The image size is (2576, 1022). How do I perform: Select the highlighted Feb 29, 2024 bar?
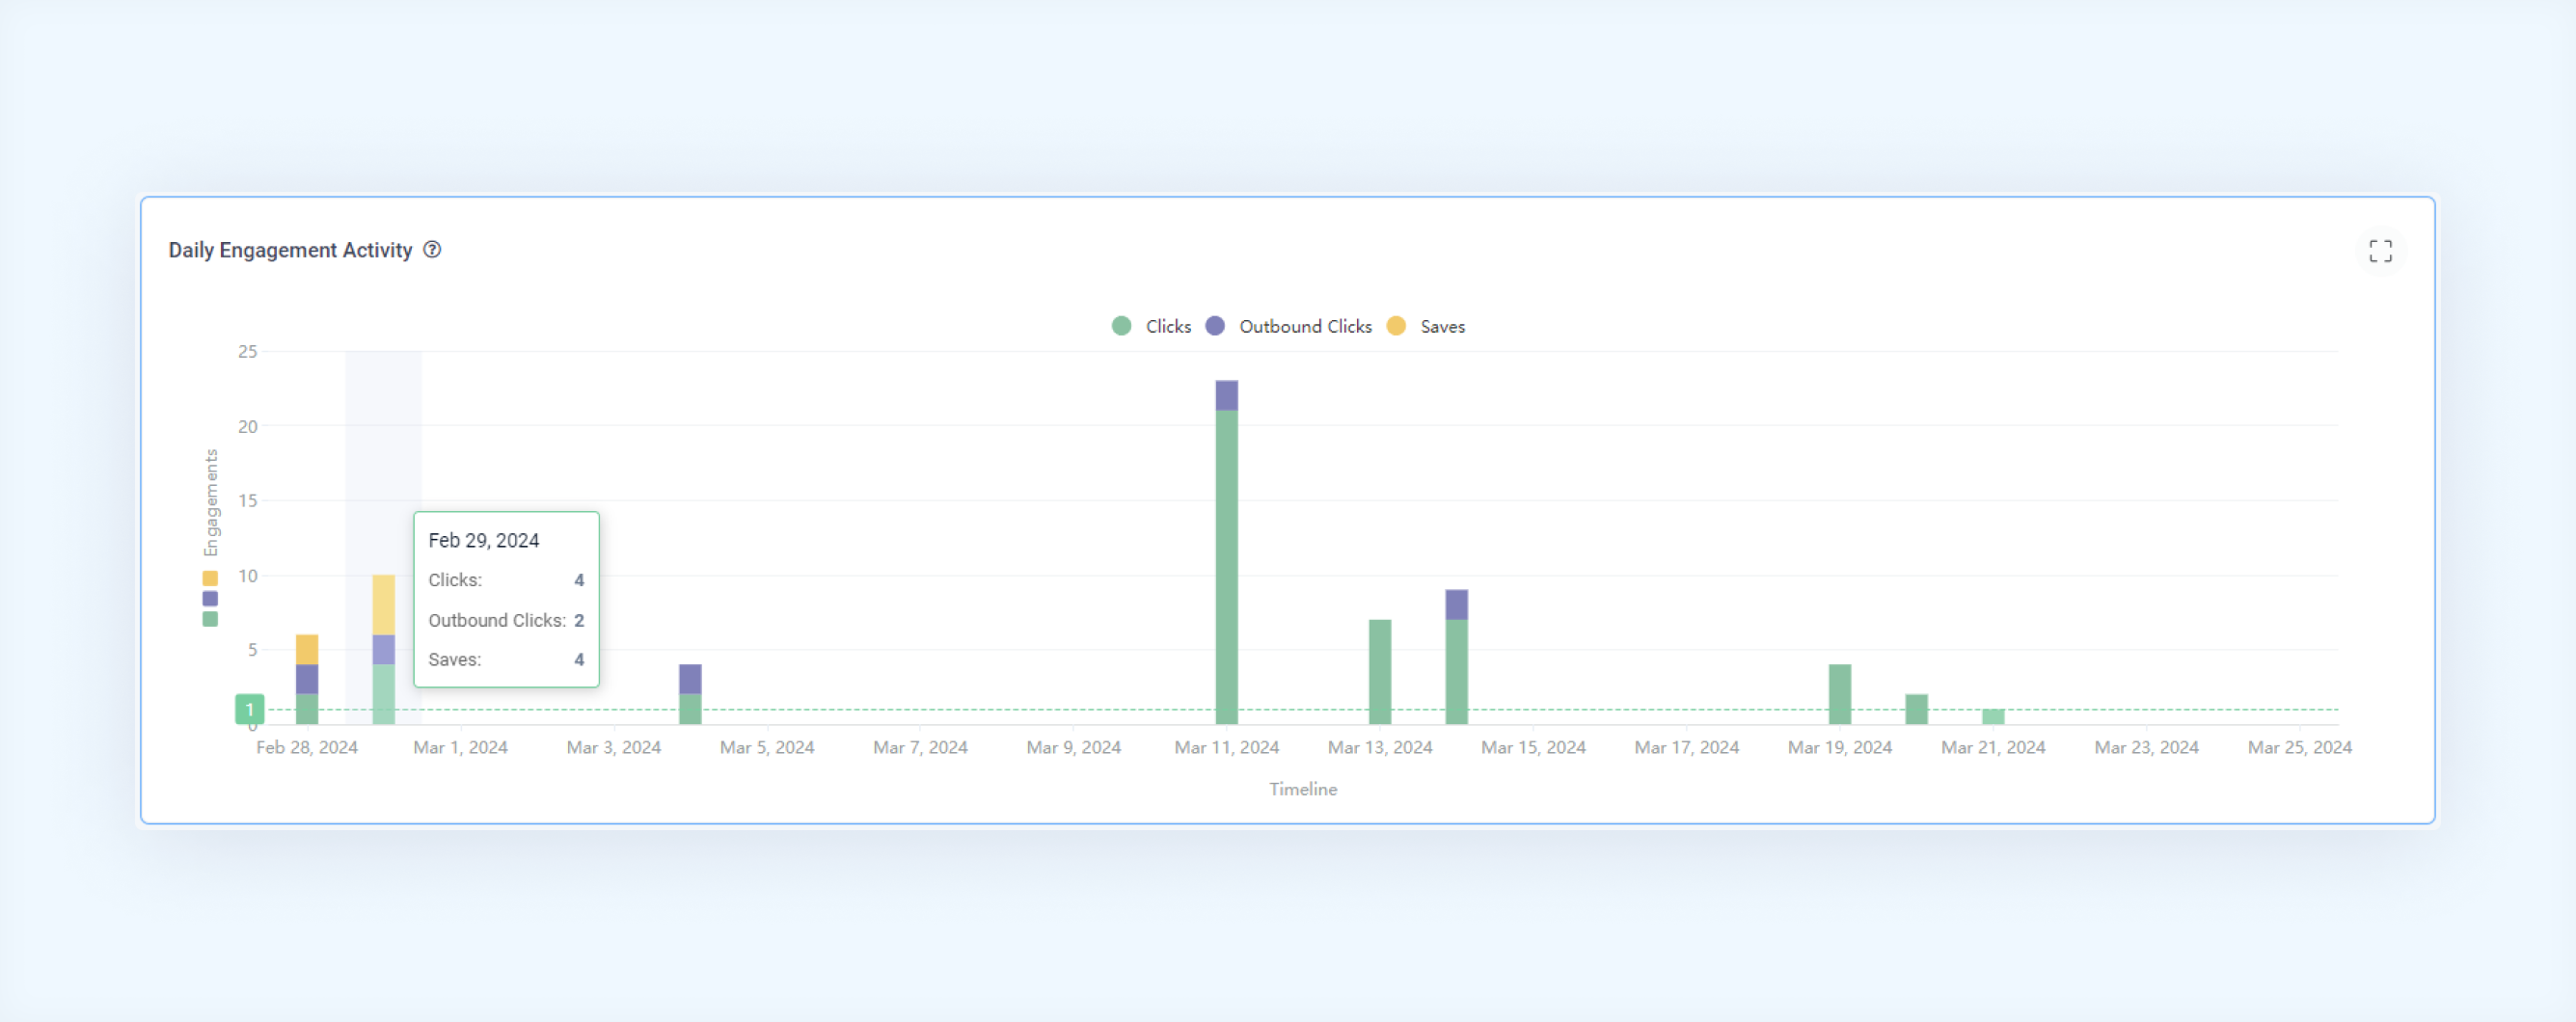click(383, 649)
